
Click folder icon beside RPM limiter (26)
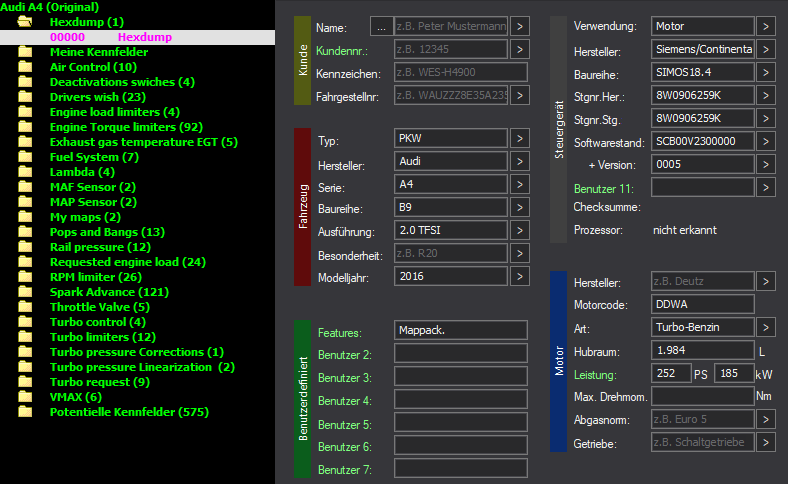(25, 276)
